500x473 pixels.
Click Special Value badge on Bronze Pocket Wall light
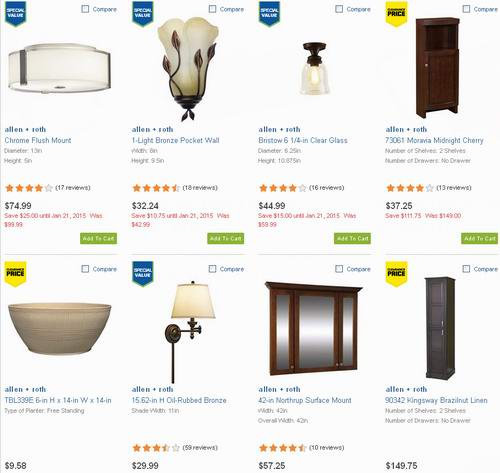(x=143, y=13)
